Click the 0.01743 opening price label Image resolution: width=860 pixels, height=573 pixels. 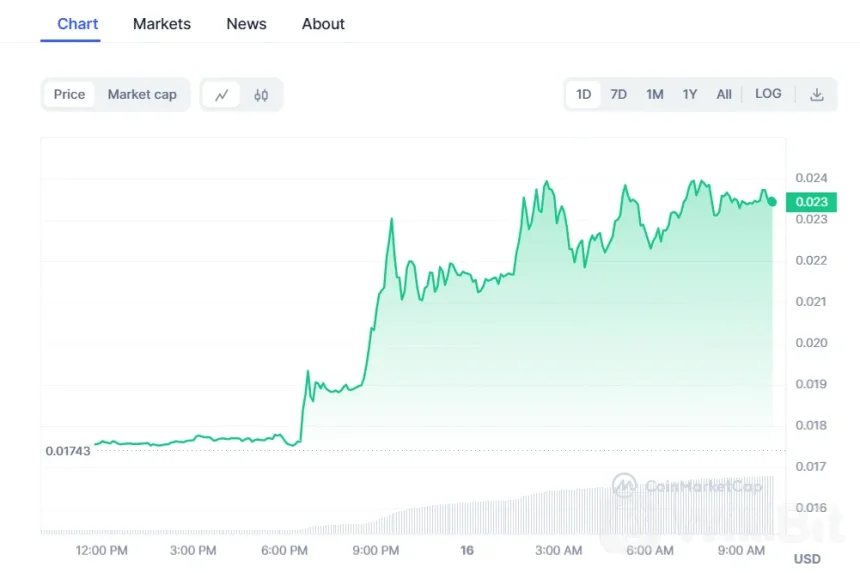click(68, 451)
